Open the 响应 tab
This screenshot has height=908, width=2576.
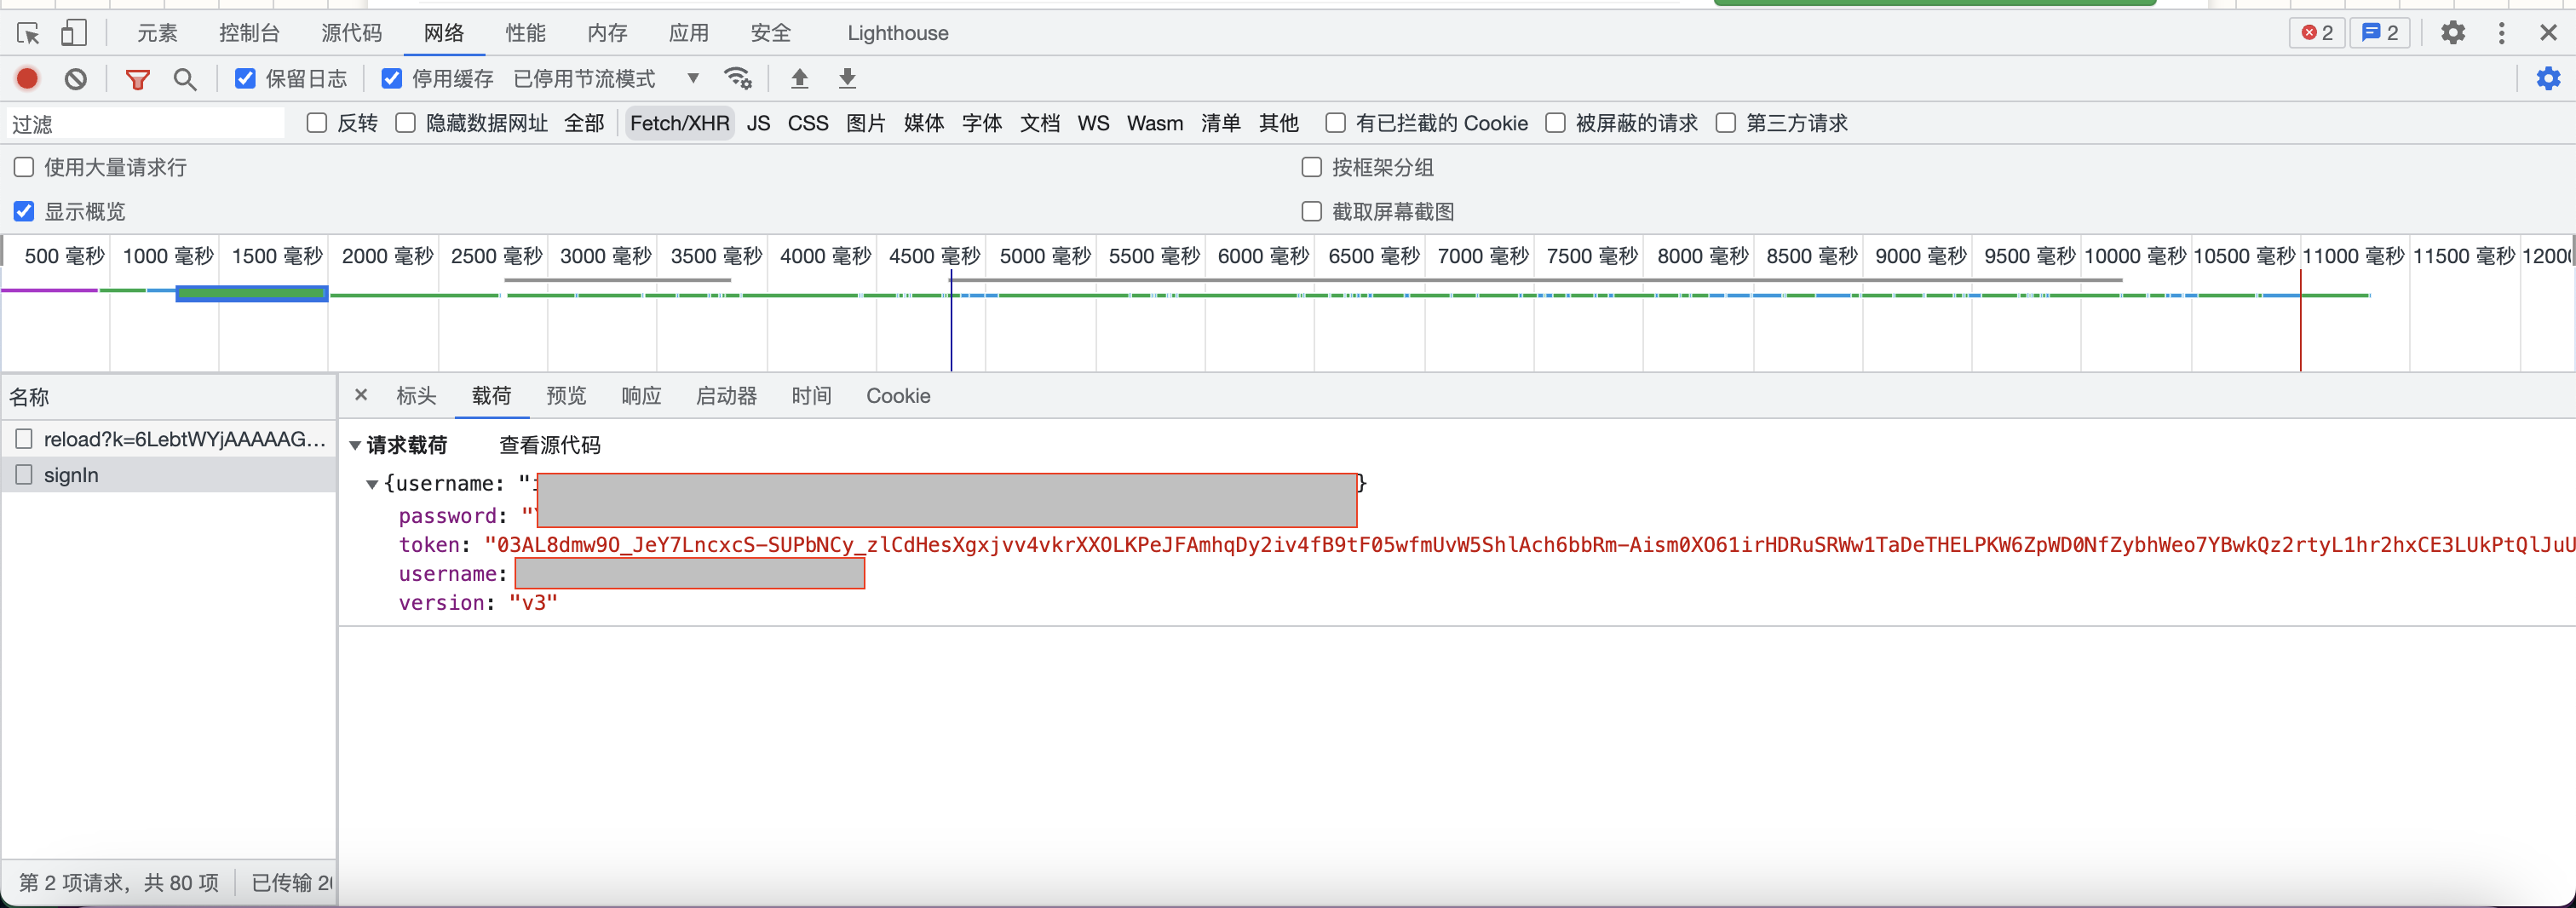[641, 396]
